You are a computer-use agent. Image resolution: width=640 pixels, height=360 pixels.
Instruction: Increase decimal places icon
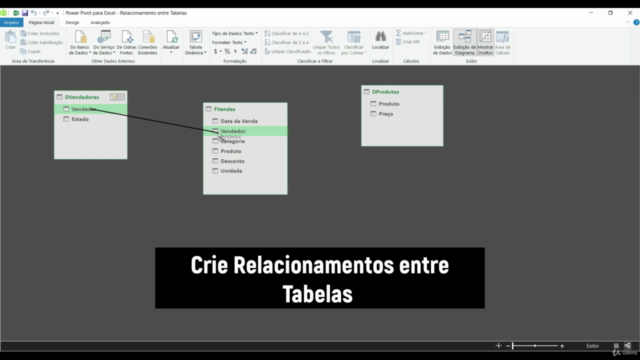(244, 51)
